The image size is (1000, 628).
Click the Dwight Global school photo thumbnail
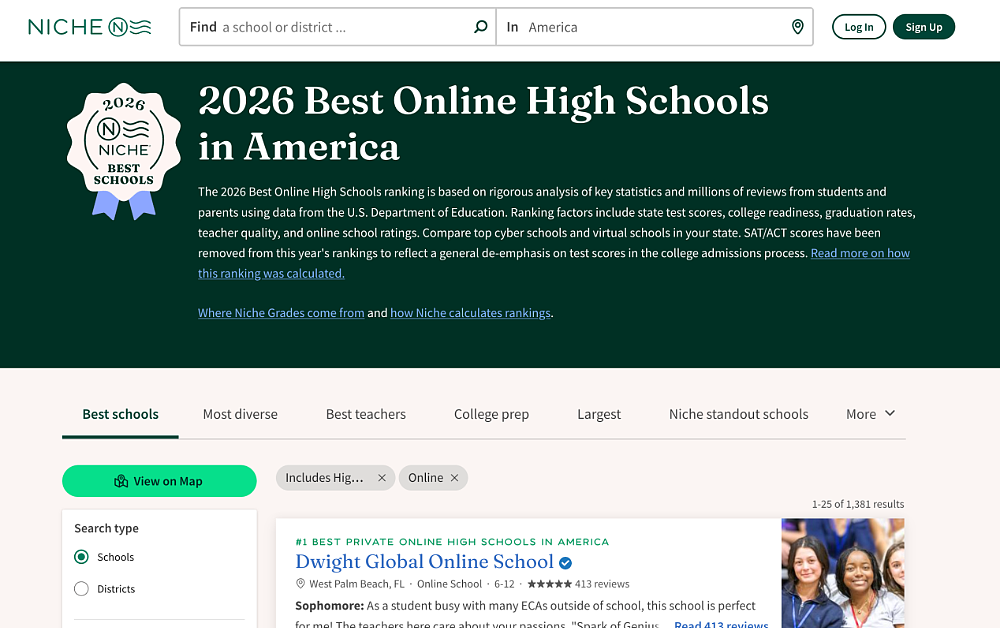842,573
